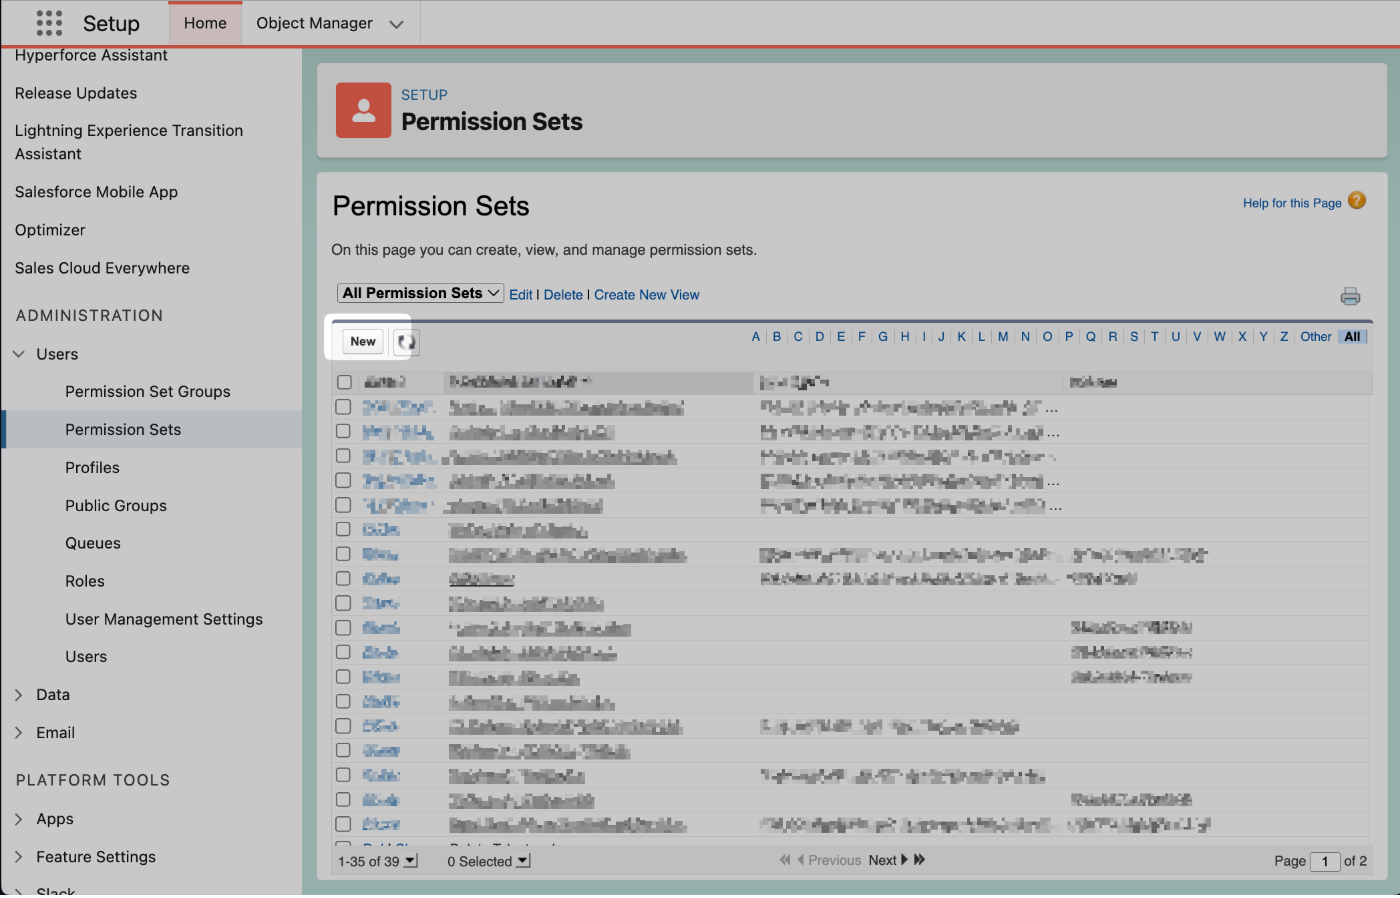This screenshot has height=898, width=1400.
Task: Select the All alphabet filter
Action: pyautogui.click(x=1352, y=337)
